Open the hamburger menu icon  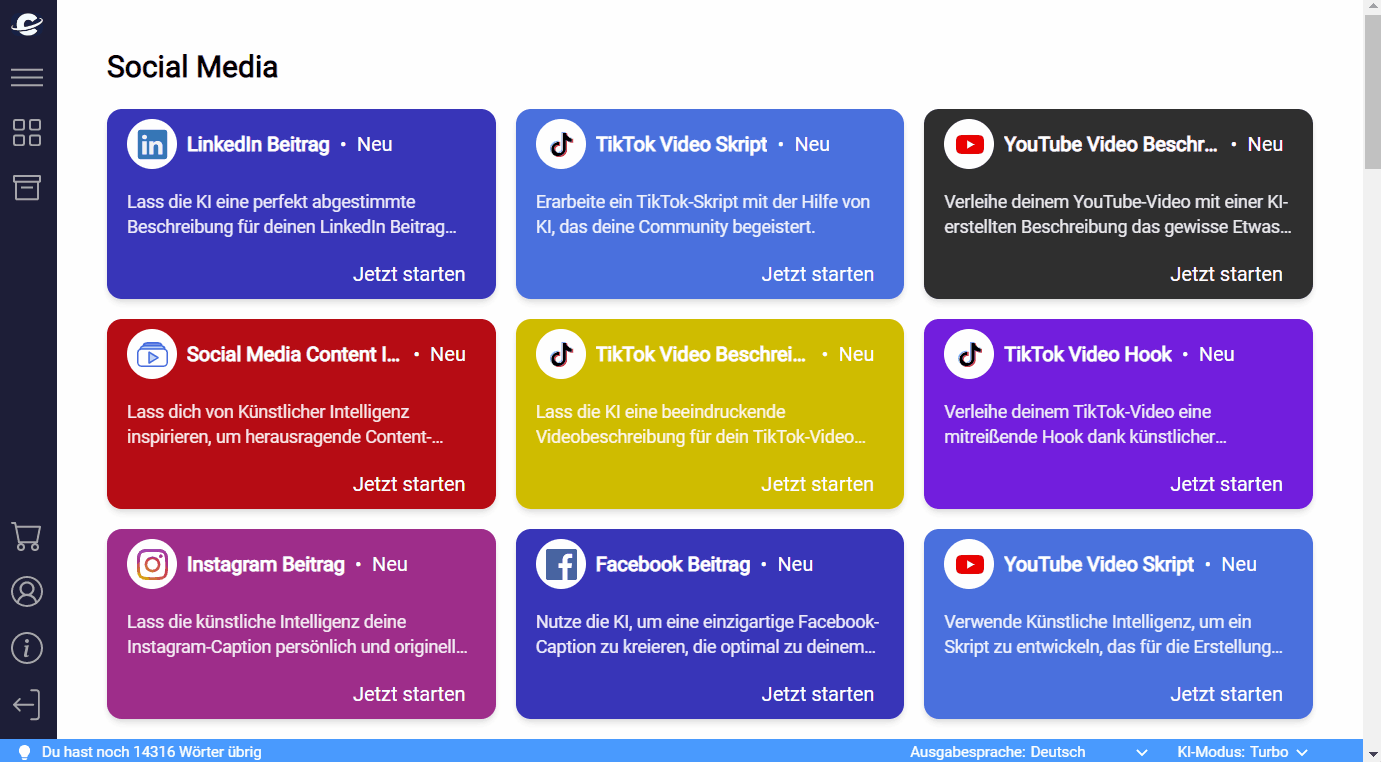point(27,77)
